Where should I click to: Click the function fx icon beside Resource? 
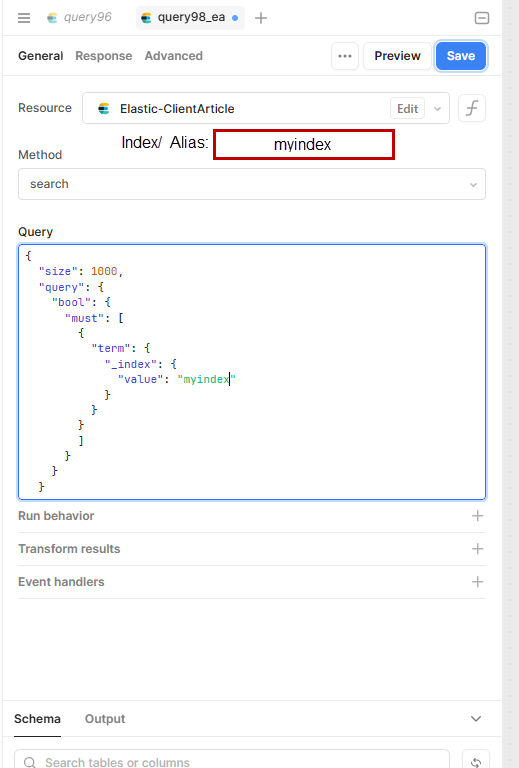tap(472, 108)
